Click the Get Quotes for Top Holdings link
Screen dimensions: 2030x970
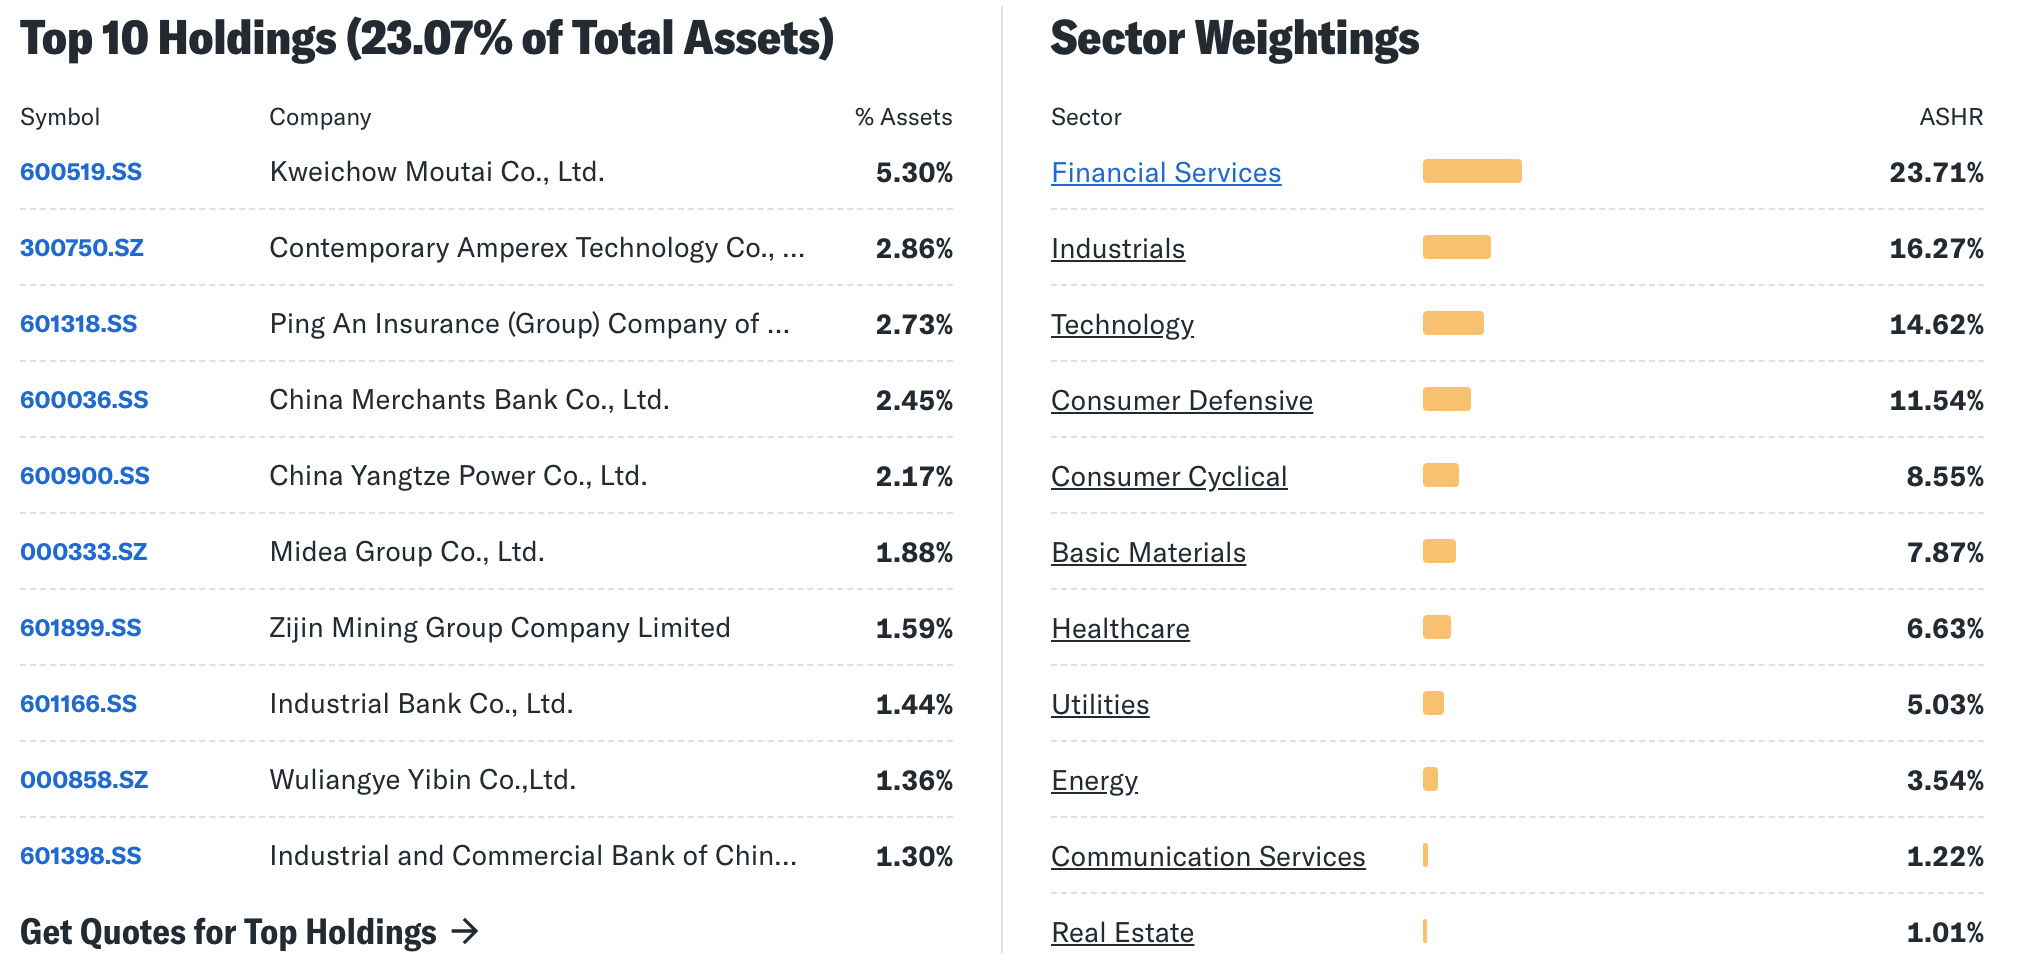coord(228,932)
